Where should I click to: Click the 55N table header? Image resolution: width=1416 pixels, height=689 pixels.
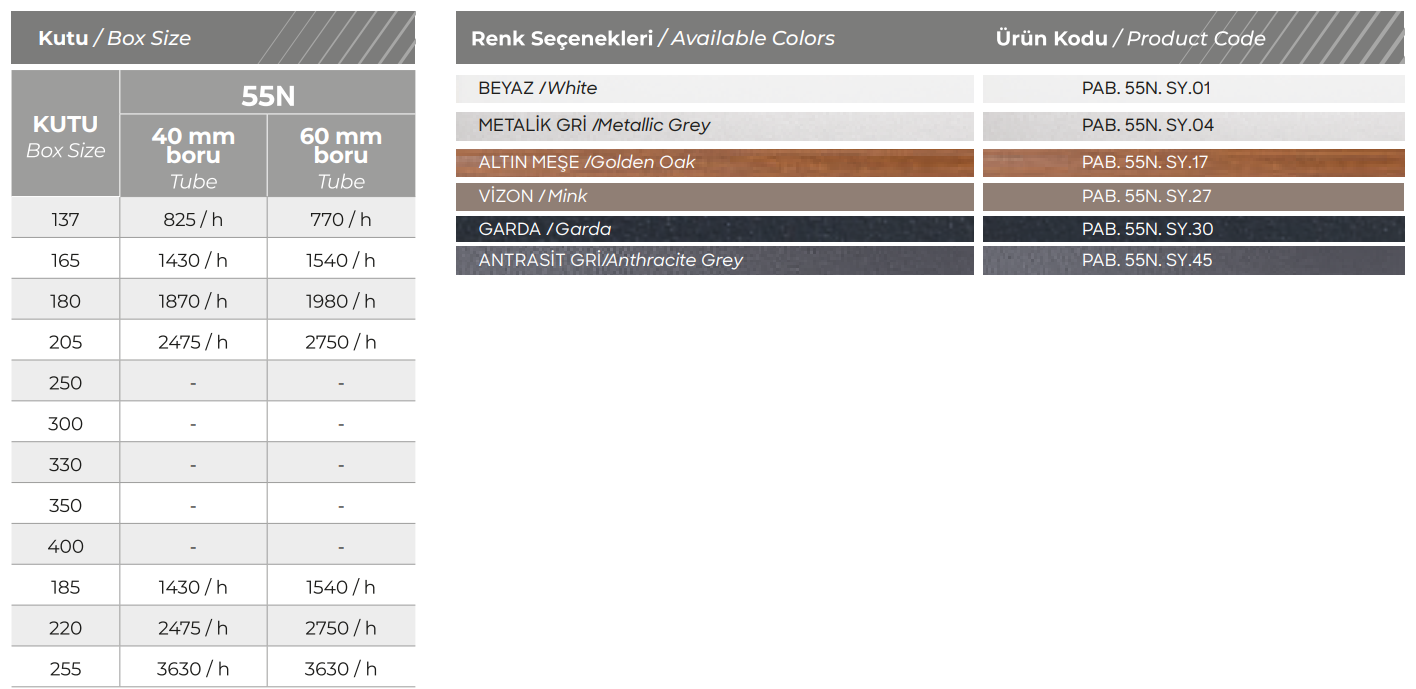point(268,96)
